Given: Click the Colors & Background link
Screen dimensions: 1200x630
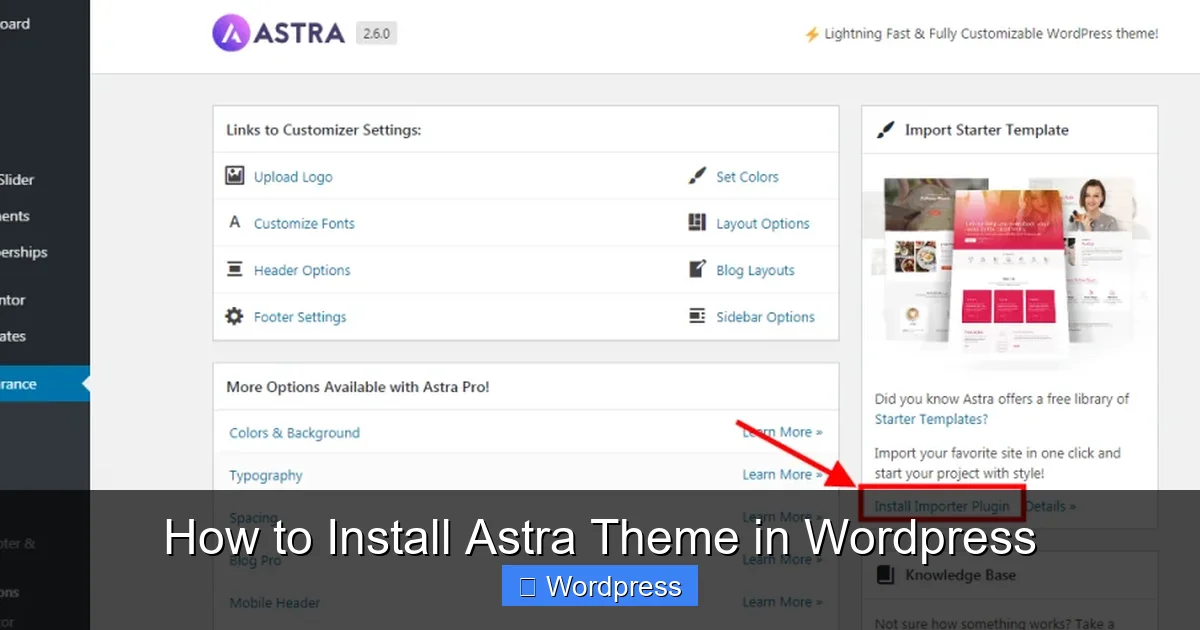Looking at the screenshot, I should pyautogui.click(x=294, y=433).
